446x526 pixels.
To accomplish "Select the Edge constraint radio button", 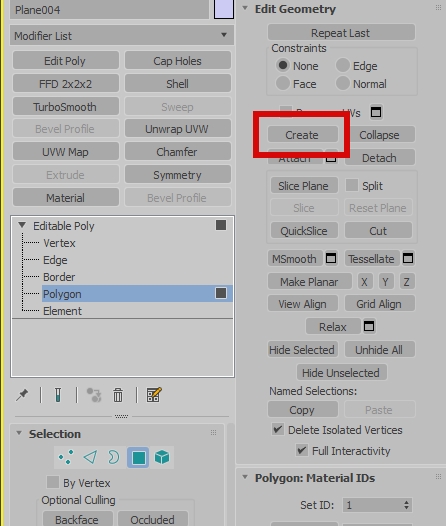I will 343,65.
